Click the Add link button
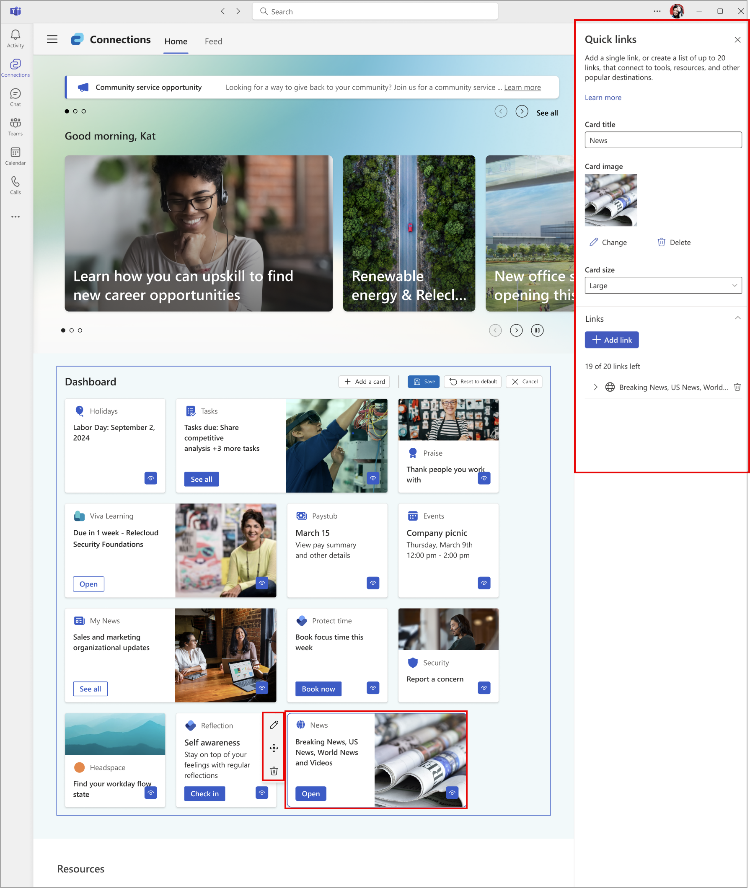750x888 pixels. pos(612,340)
